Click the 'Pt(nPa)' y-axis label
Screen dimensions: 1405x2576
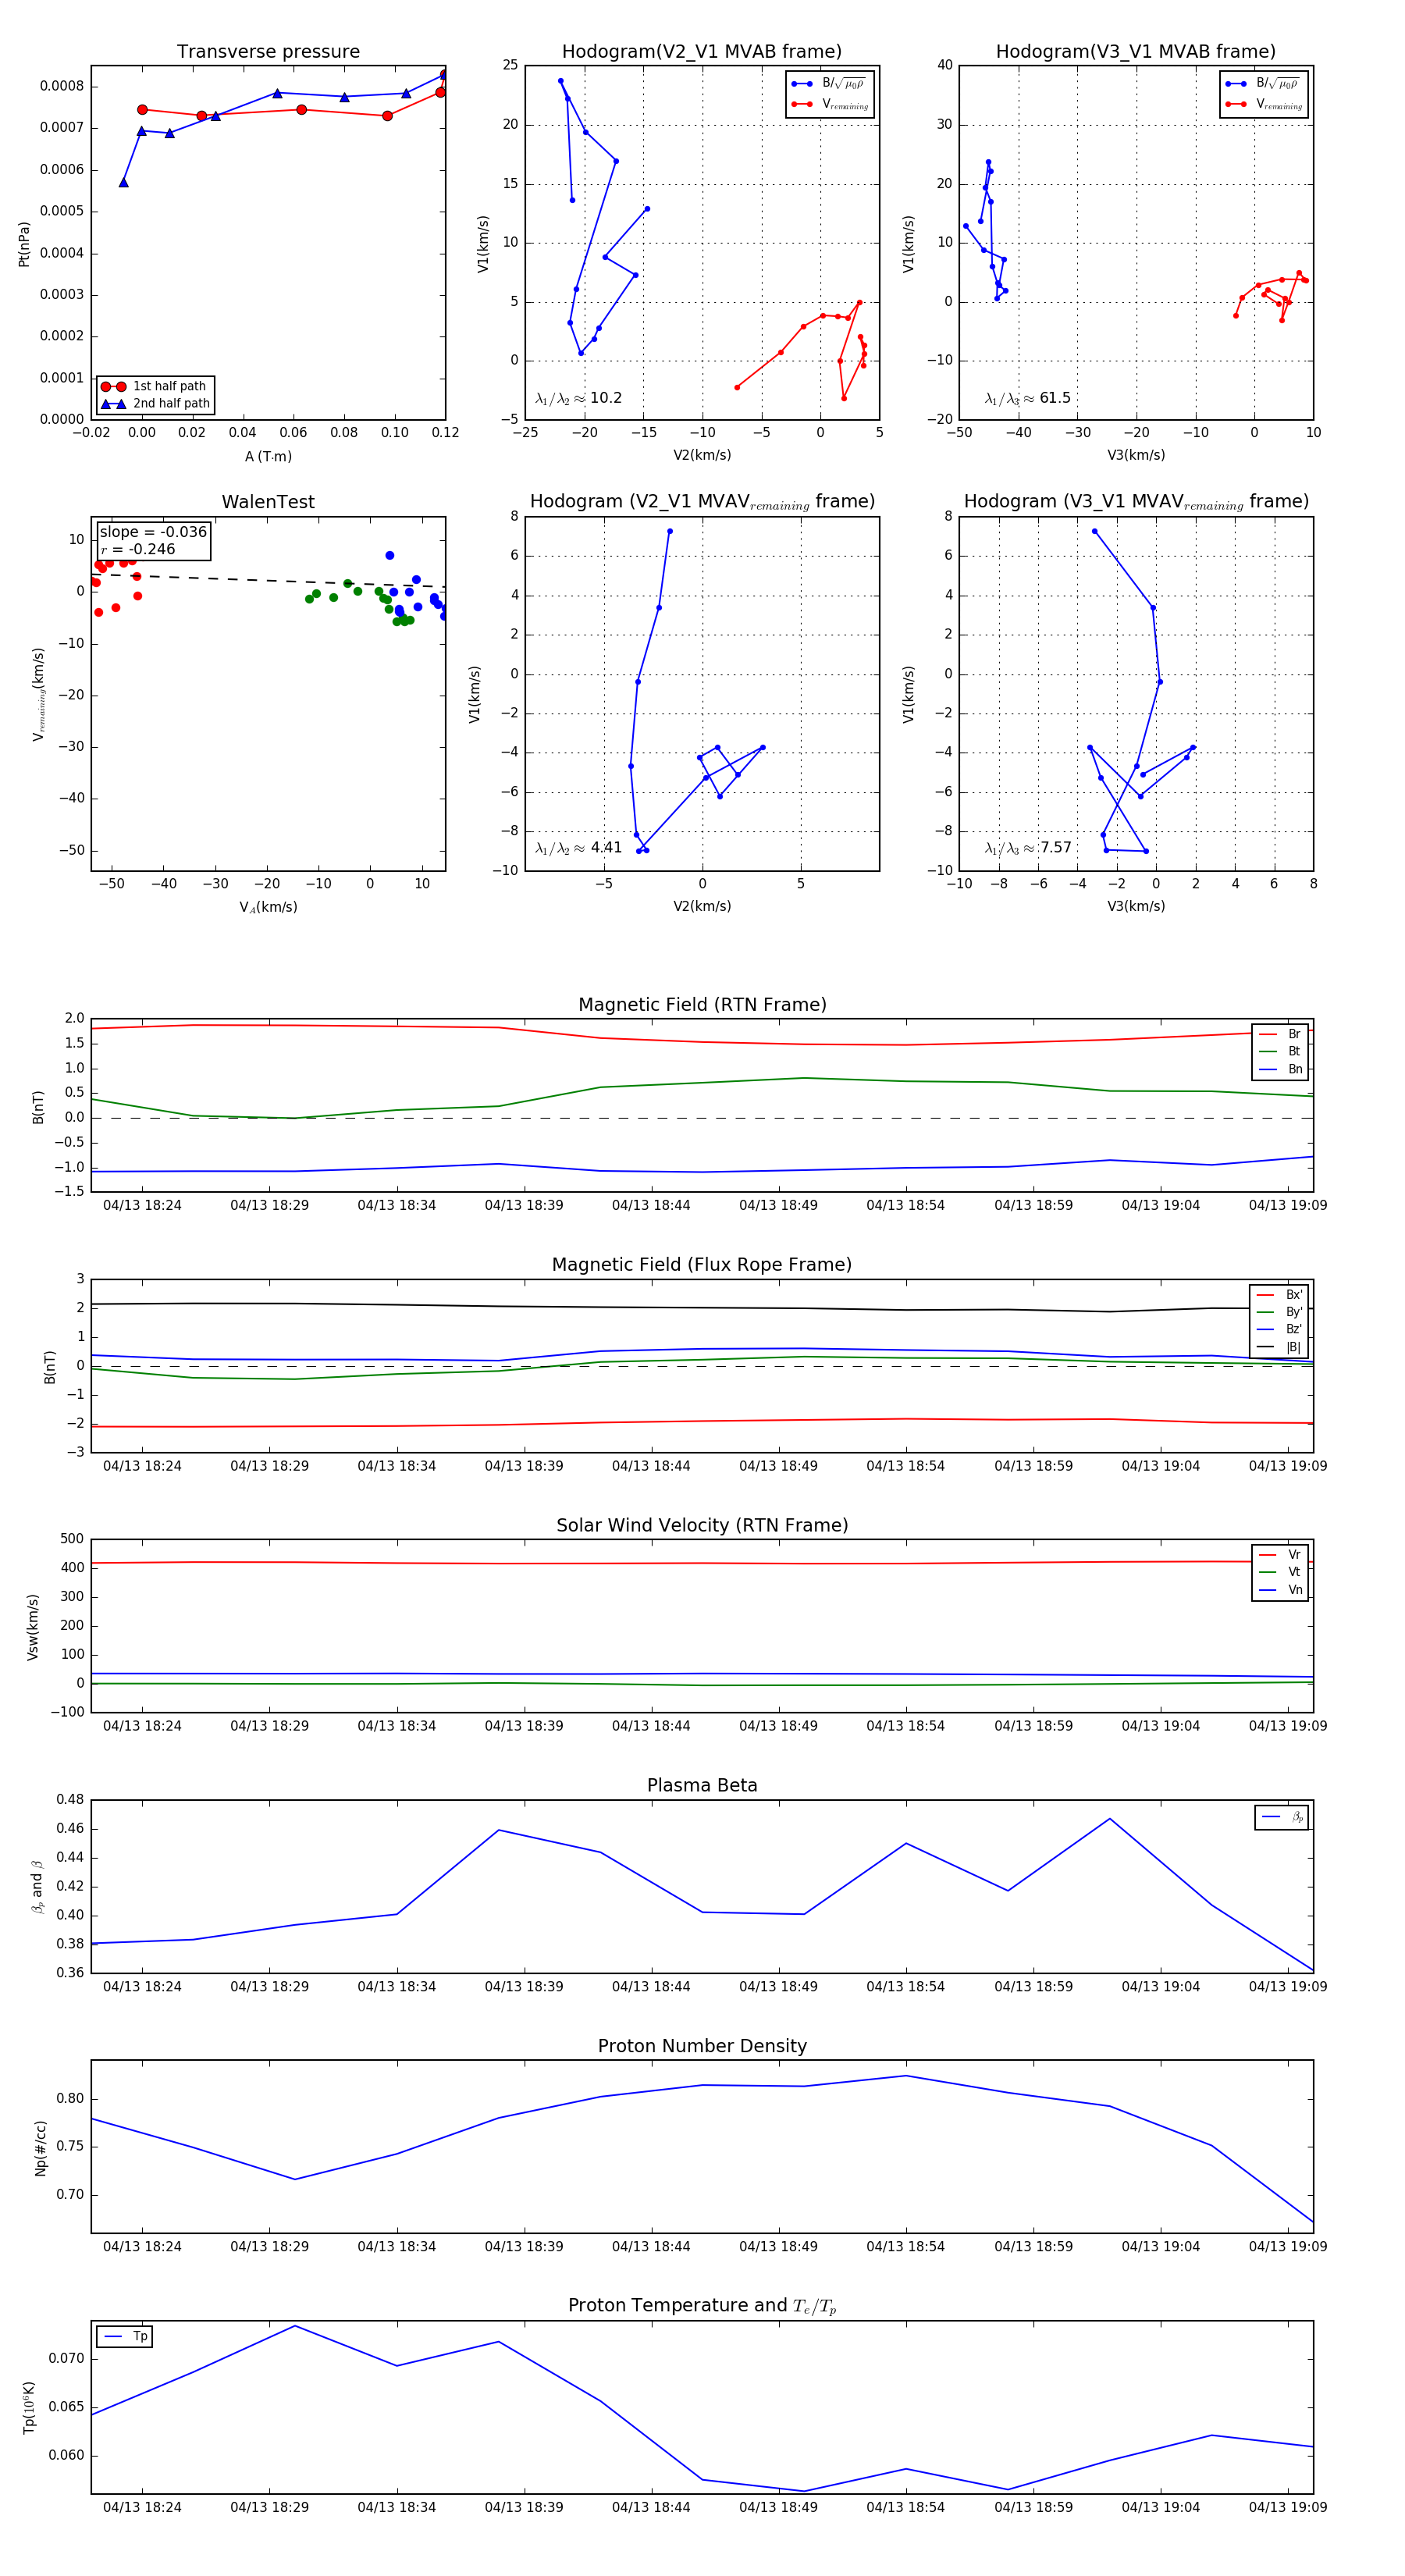tap(24, 244)
